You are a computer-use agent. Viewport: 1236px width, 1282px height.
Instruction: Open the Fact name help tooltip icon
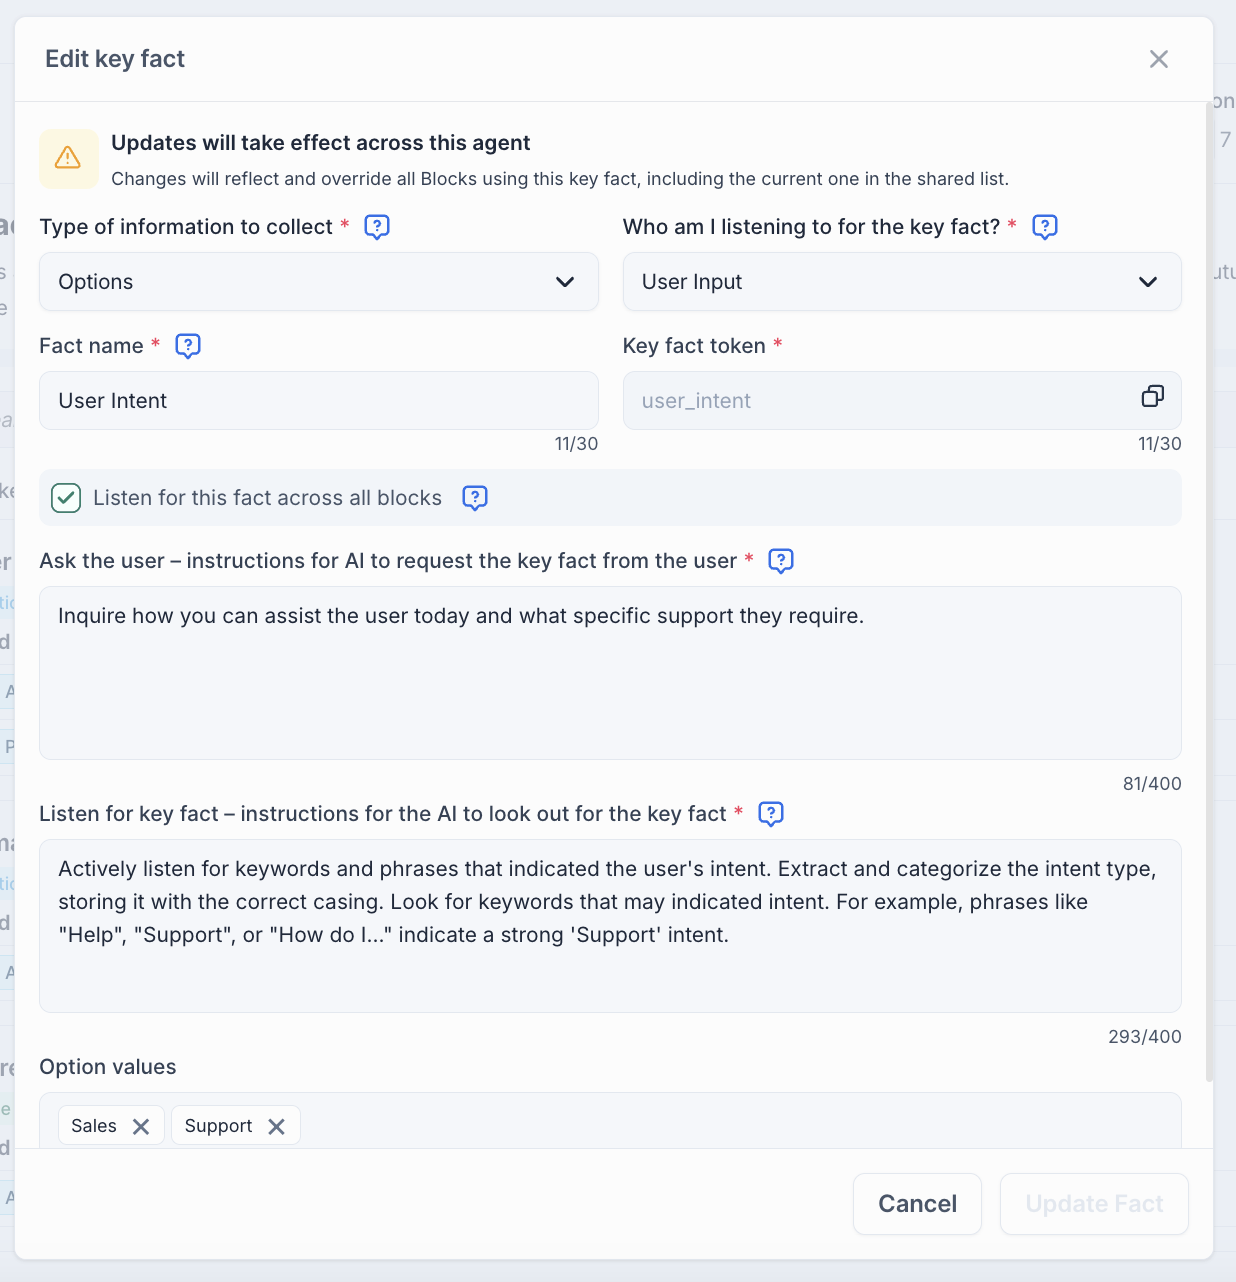pyautogui.click(x=188, y=346)
